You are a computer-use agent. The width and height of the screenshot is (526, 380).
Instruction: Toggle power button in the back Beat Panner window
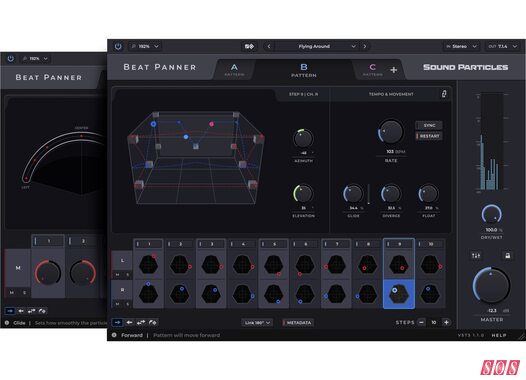click(11, 59)
